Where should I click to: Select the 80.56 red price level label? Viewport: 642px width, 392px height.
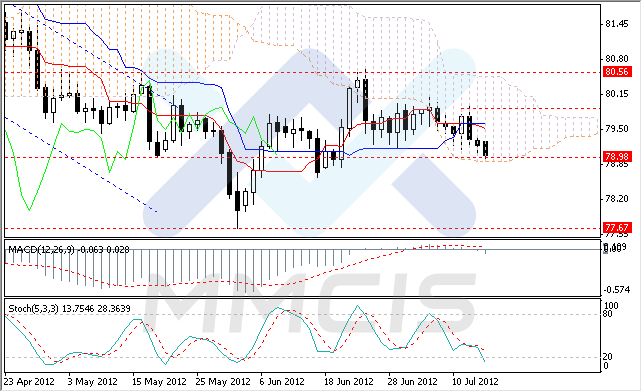pos(617,72)
